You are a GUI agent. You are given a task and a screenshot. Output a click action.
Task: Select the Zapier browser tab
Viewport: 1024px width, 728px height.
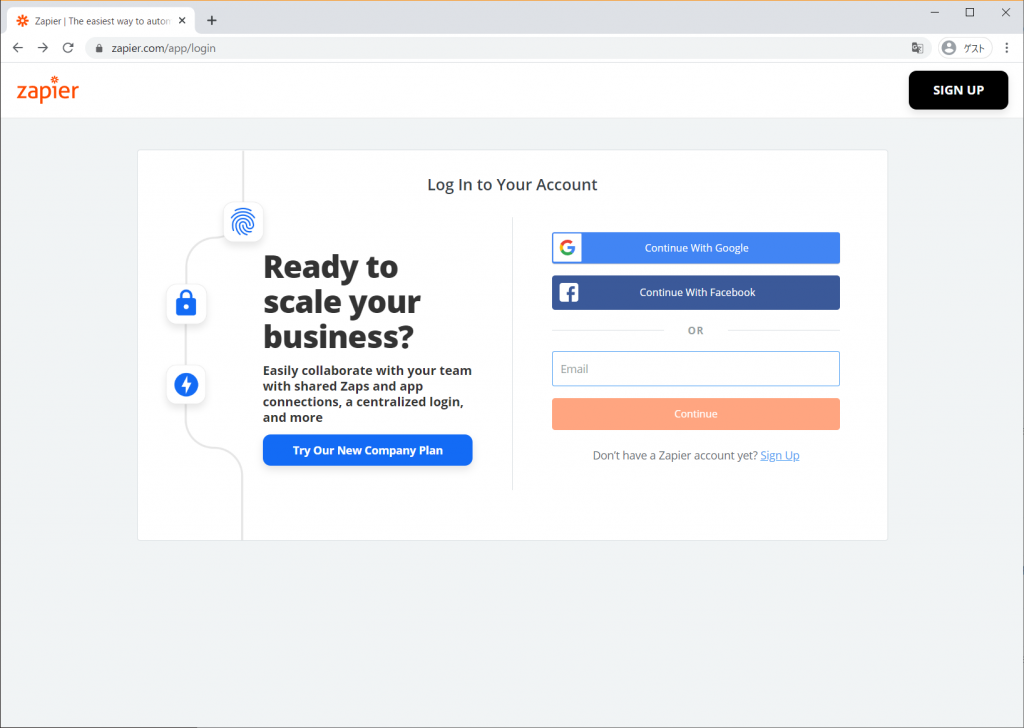tap(101, 21)
